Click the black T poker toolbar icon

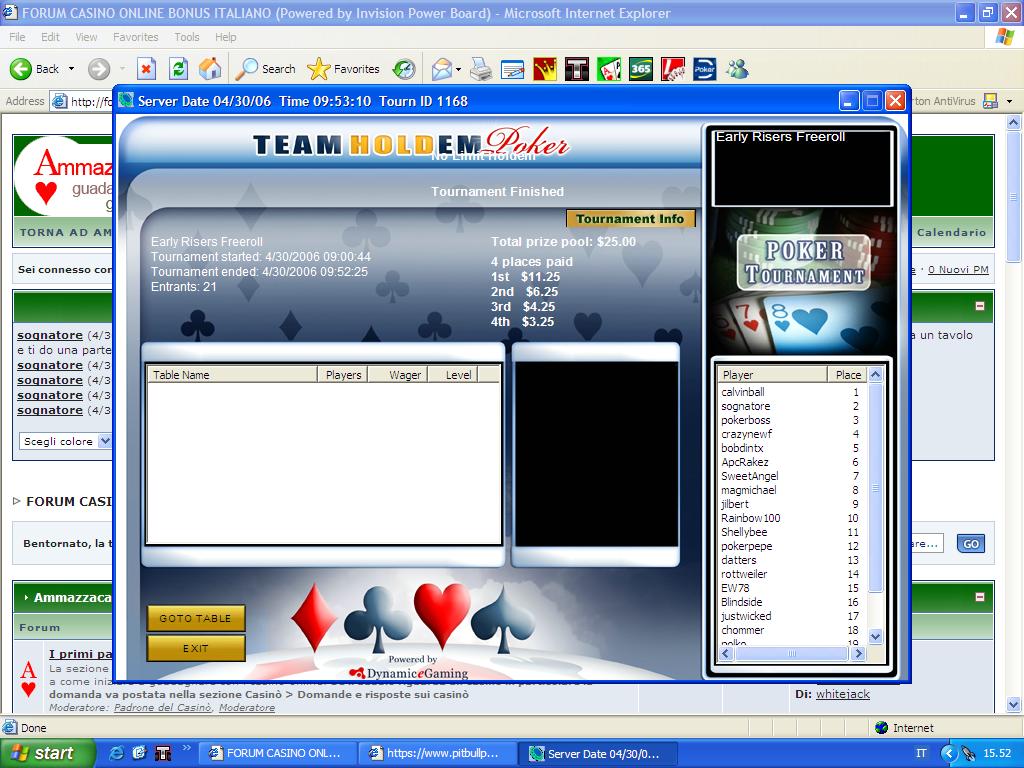pos(577,69)
